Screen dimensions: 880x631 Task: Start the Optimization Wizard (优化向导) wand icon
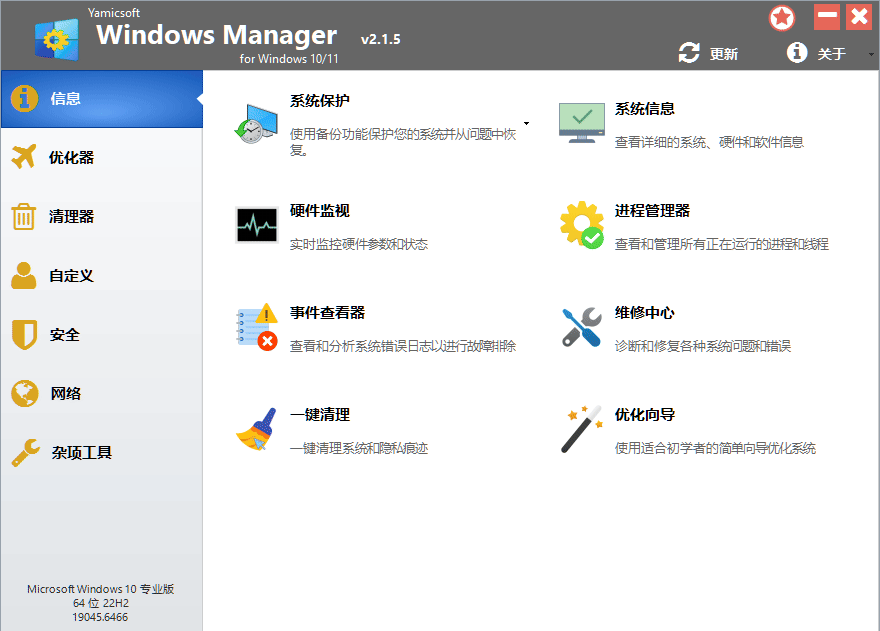(581, 430)
